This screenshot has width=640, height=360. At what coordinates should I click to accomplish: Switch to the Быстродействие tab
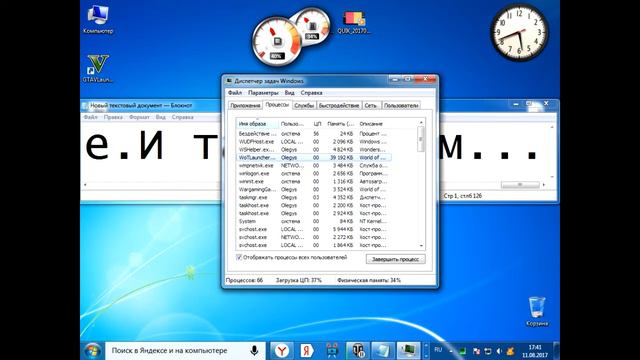[339, 105]
